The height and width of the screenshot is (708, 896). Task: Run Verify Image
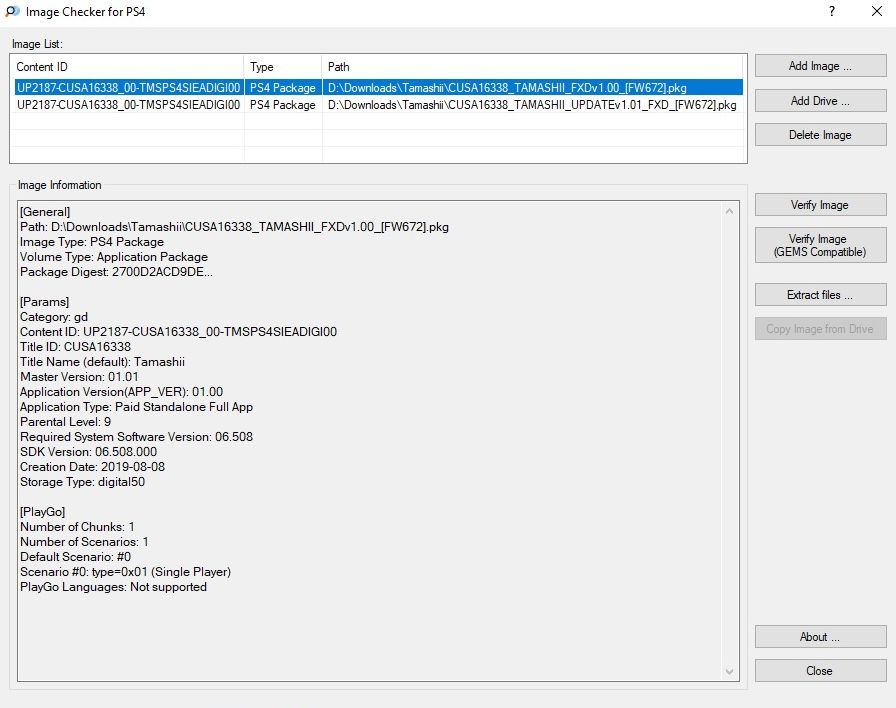click(x=820, y=205)
